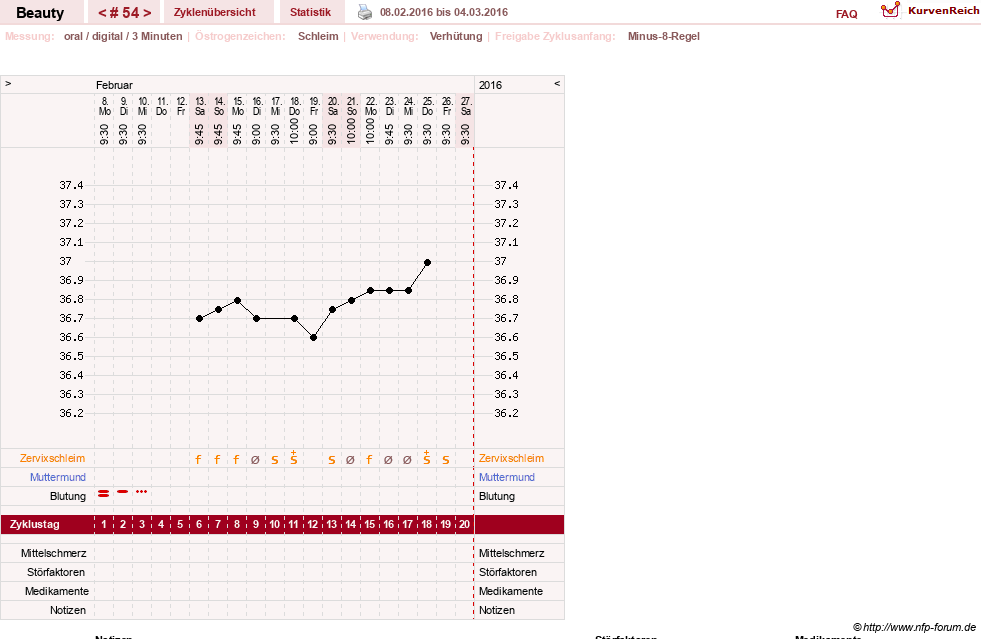The width and height of the screenshot is (981, 639).
Task: Click the date header 13. Sa
Action: (200, 106)
